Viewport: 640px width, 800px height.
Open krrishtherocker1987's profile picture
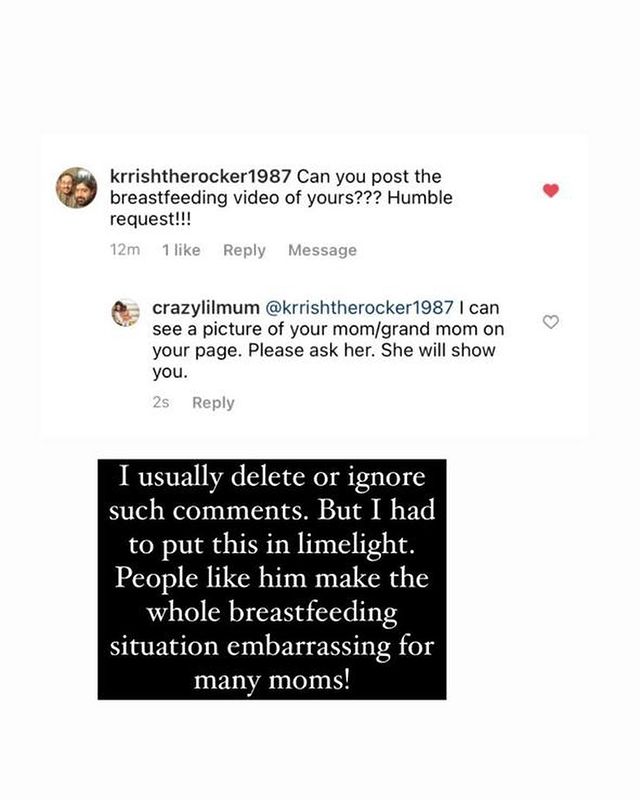coord(77,188)
